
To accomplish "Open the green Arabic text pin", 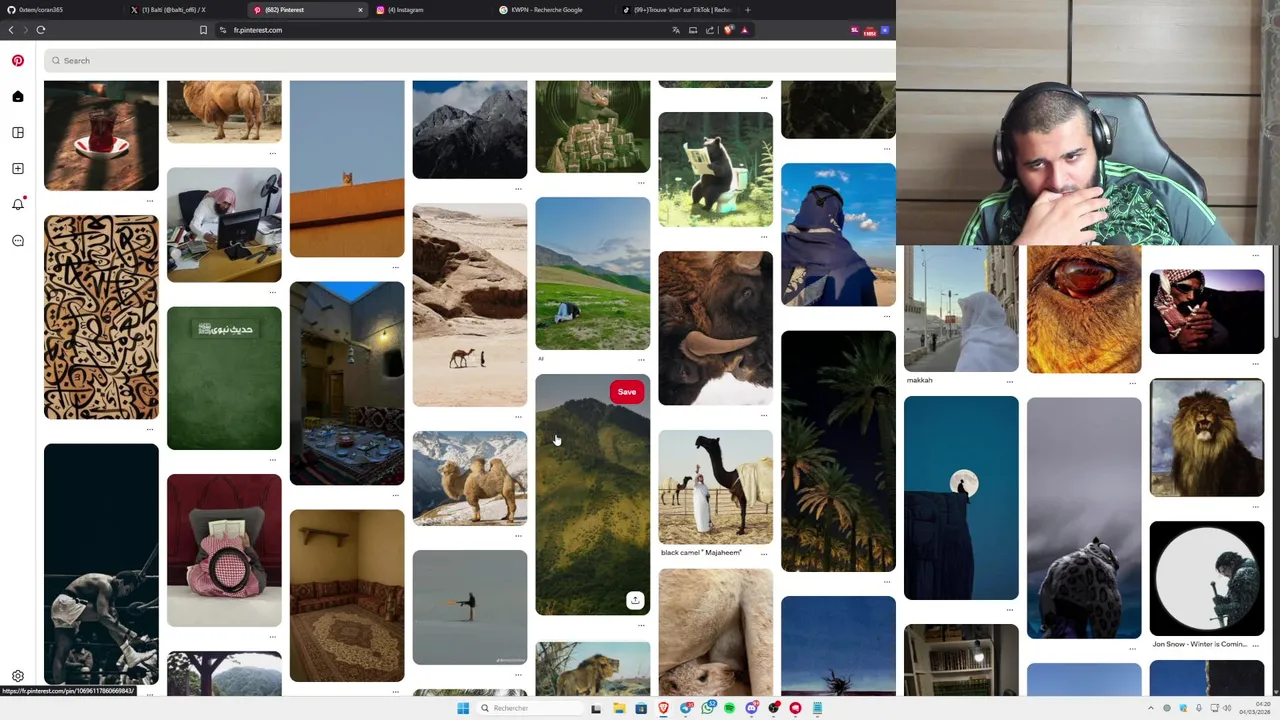I will pyautogui.click(x=224, y=378).
